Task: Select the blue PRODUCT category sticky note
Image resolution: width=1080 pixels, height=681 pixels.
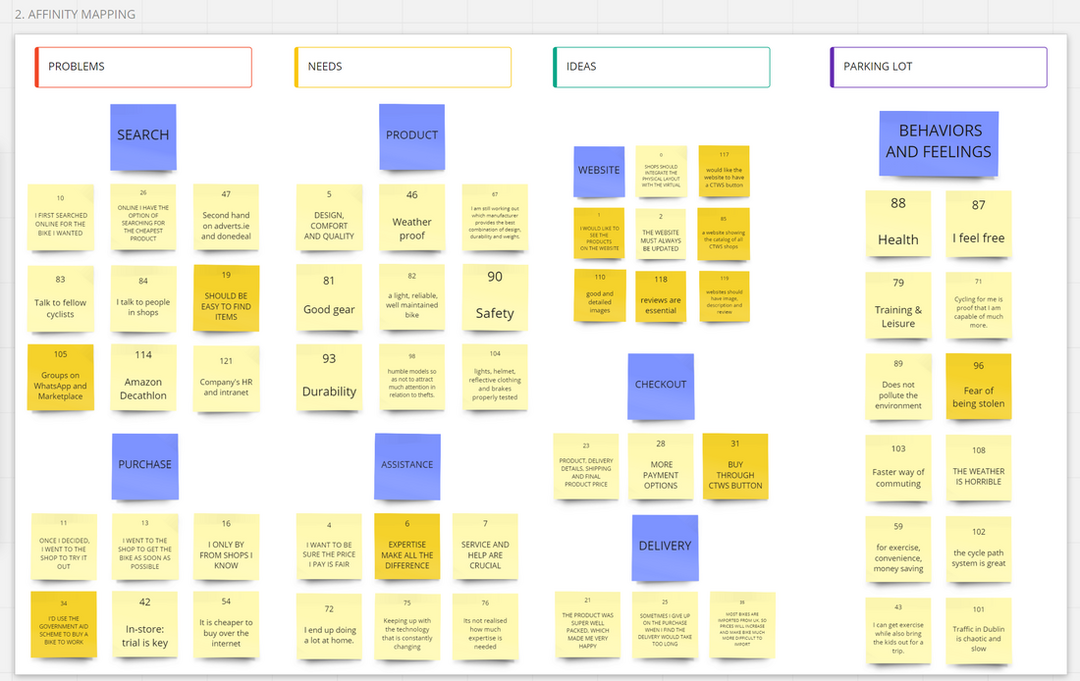Action: point(412,136)
